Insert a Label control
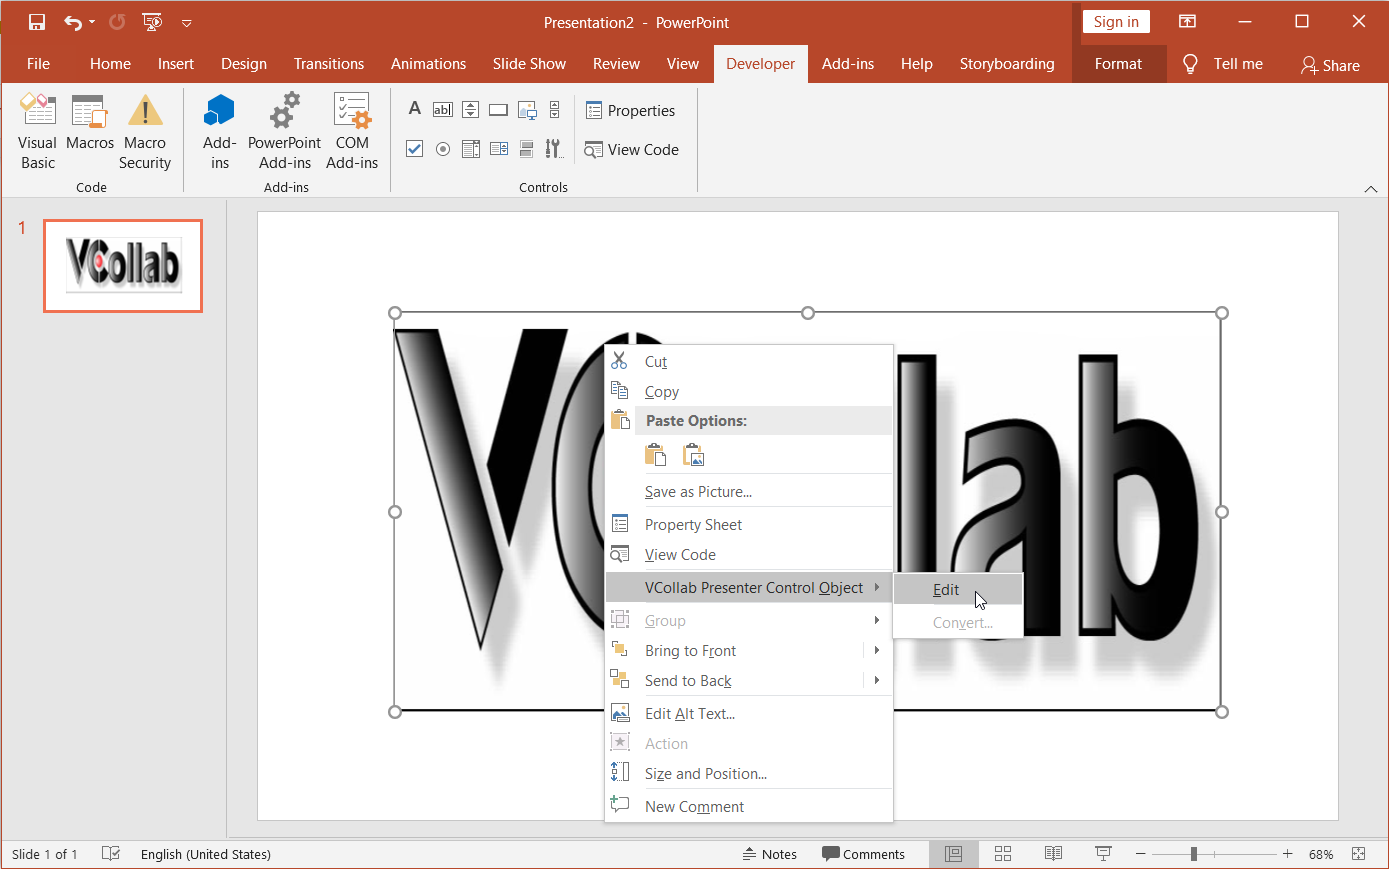This screenshot has width=1389, height=869. click(415, 109)
